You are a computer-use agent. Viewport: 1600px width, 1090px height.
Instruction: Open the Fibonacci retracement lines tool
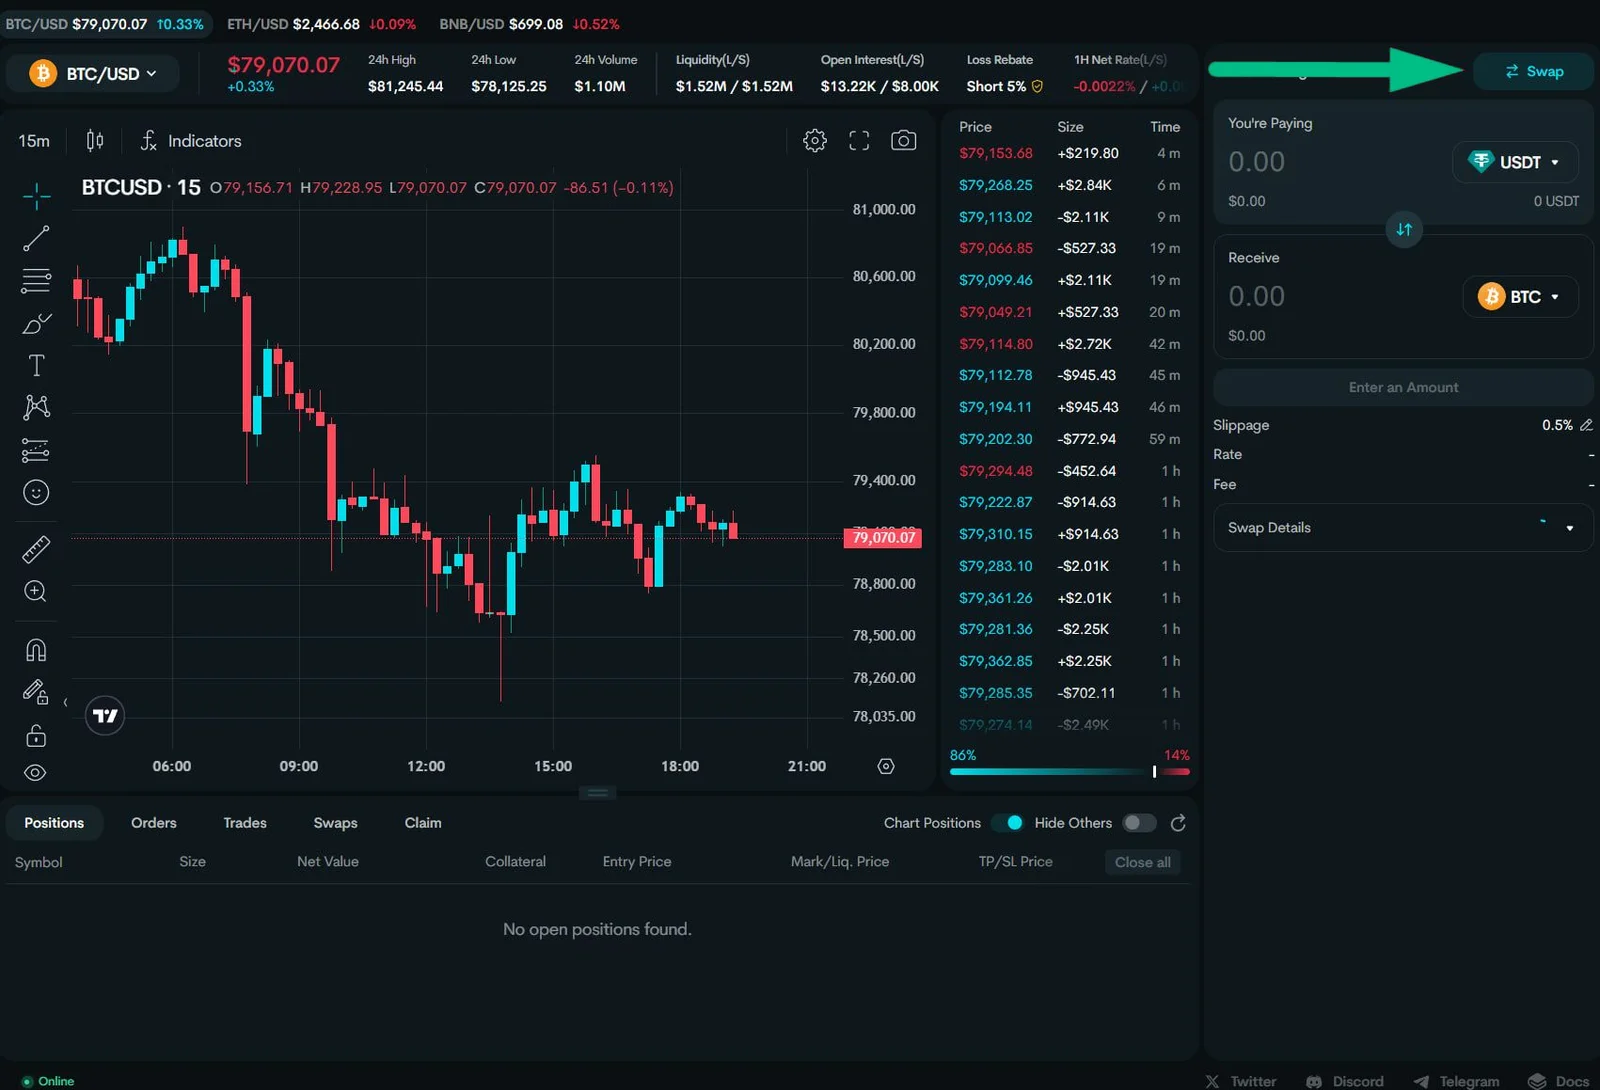36,281
